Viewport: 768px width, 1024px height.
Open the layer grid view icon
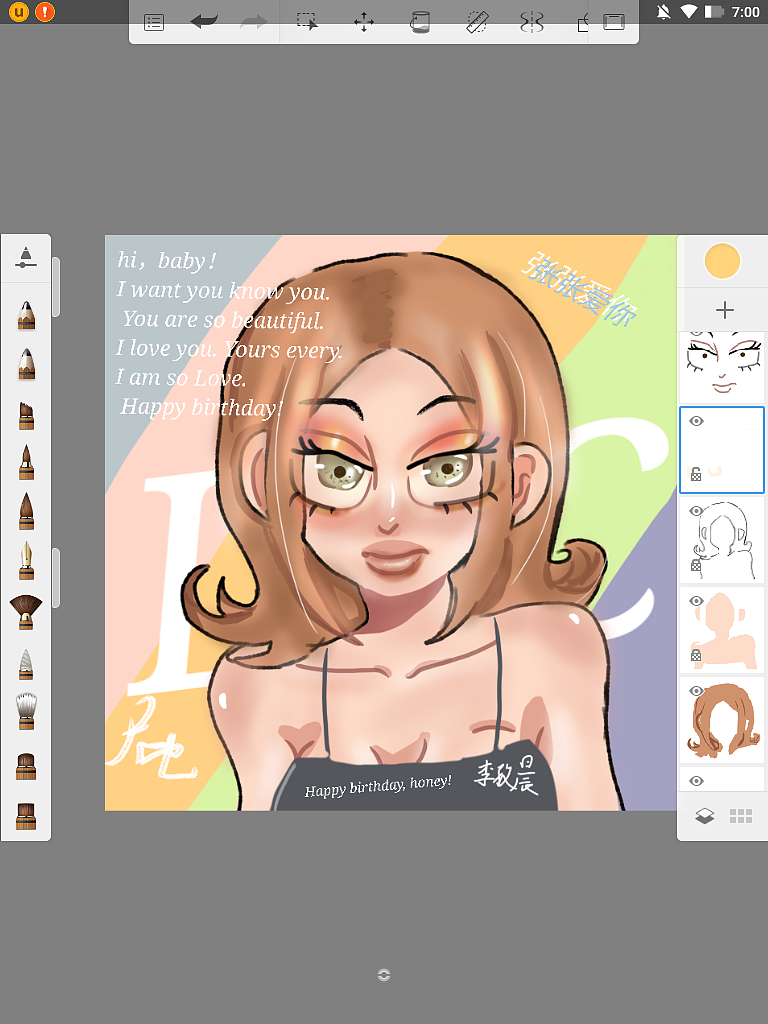[x=741, y=816]
